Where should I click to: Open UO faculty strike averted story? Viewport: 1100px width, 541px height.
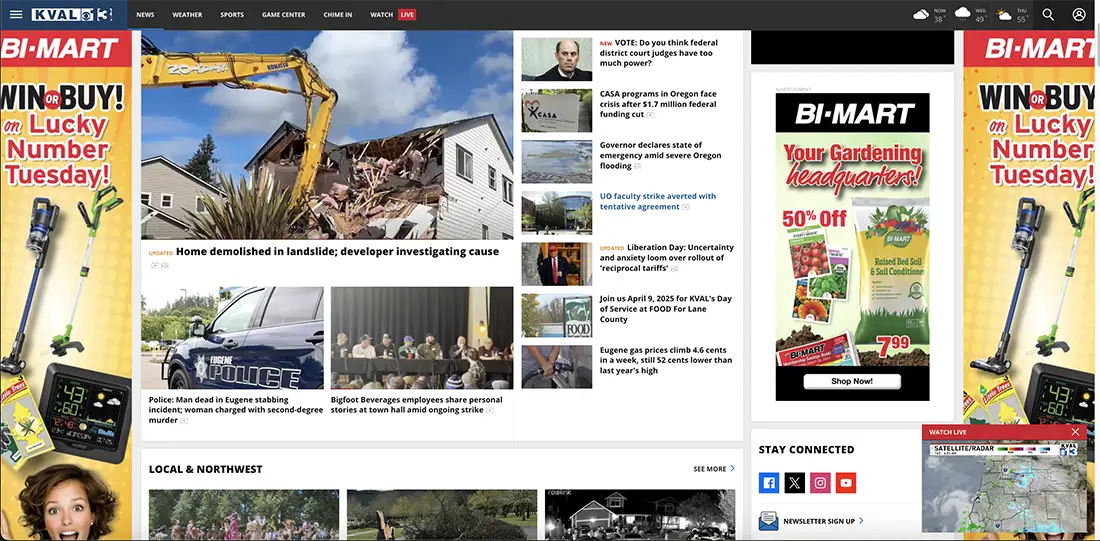click(x=657, y=201)
